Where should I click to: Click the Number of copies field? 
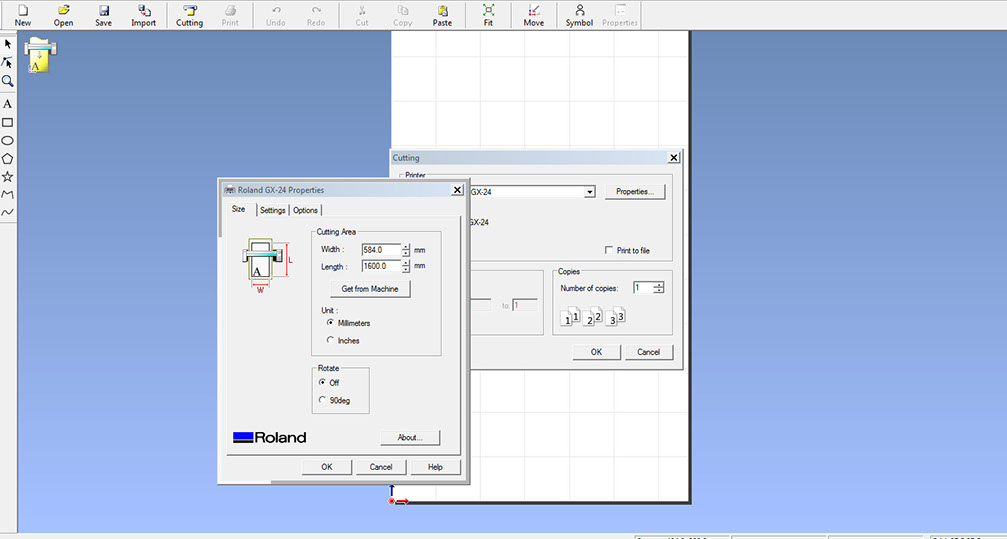pos(643,288)
